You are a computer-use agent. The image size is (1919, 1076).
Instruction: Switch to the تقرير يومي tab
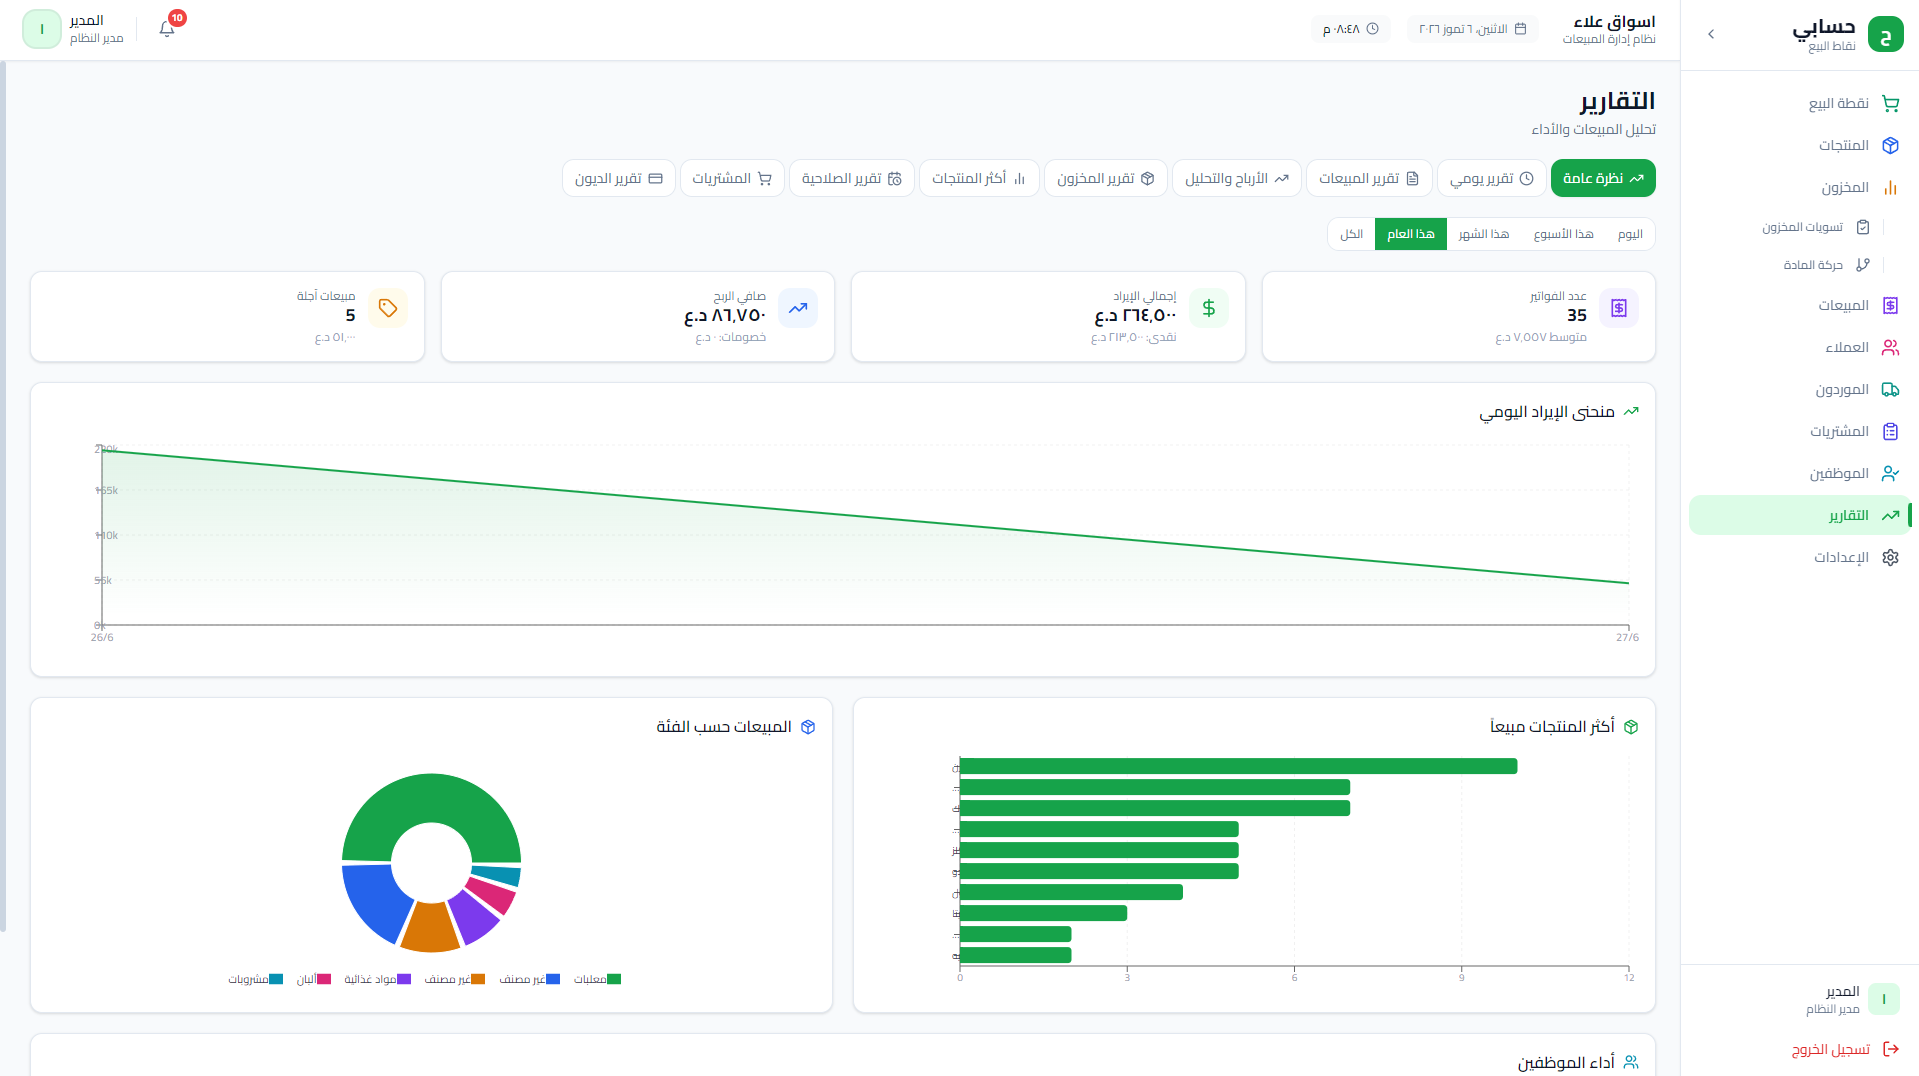click(x=1492, y=178)
